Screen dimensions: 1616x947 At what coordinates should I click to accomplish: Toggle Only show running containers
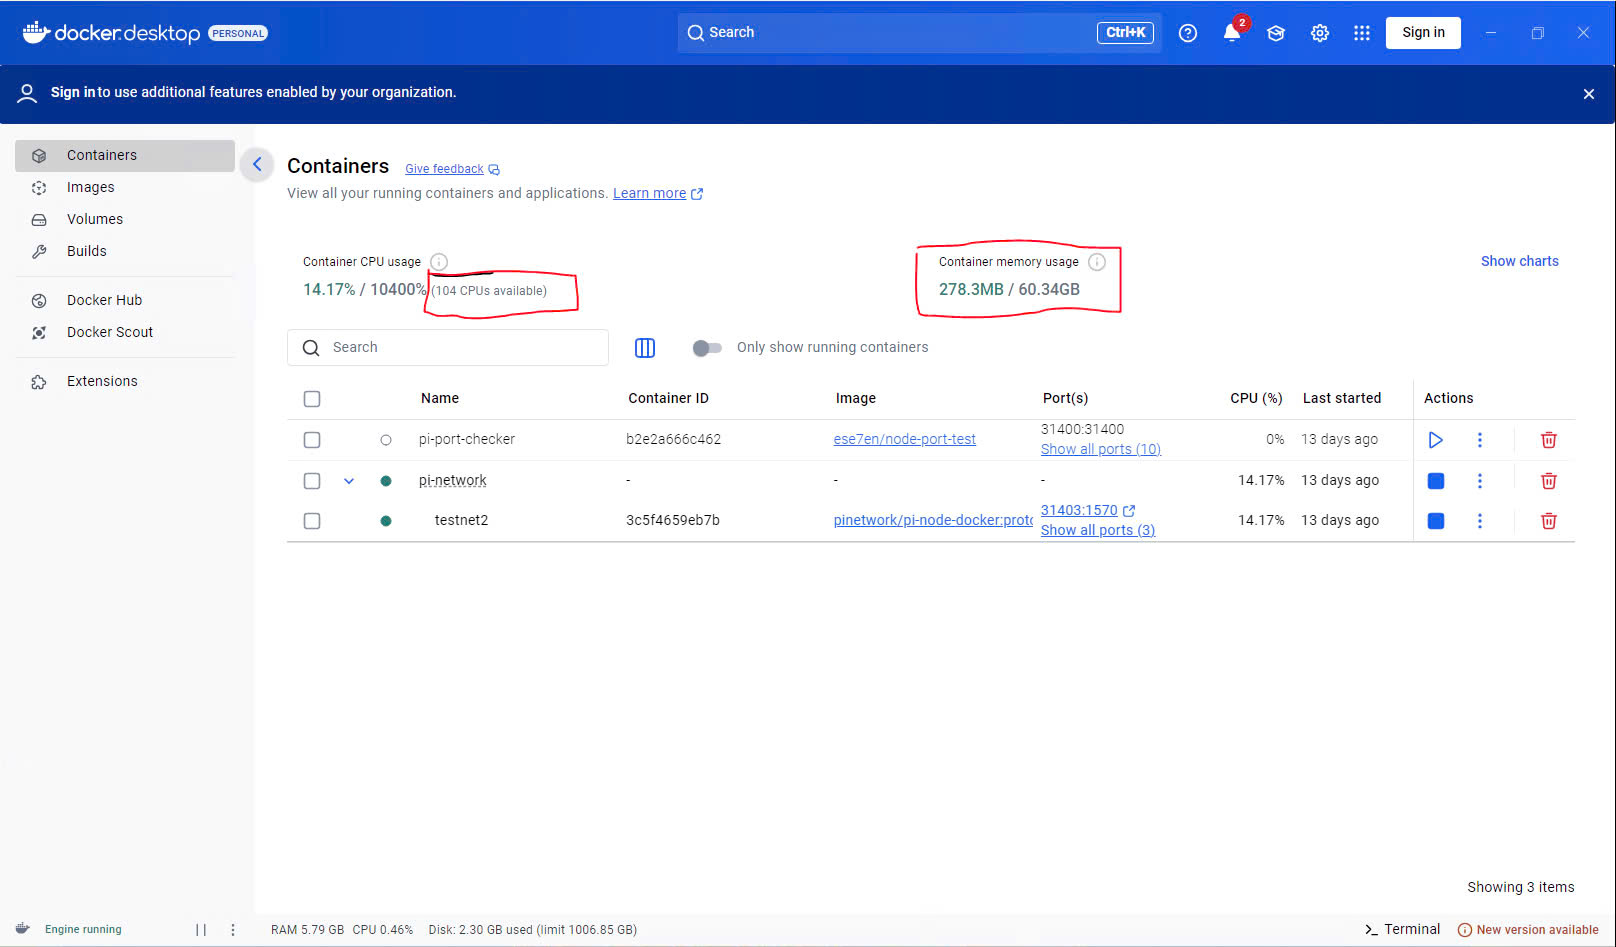point(707,348)
